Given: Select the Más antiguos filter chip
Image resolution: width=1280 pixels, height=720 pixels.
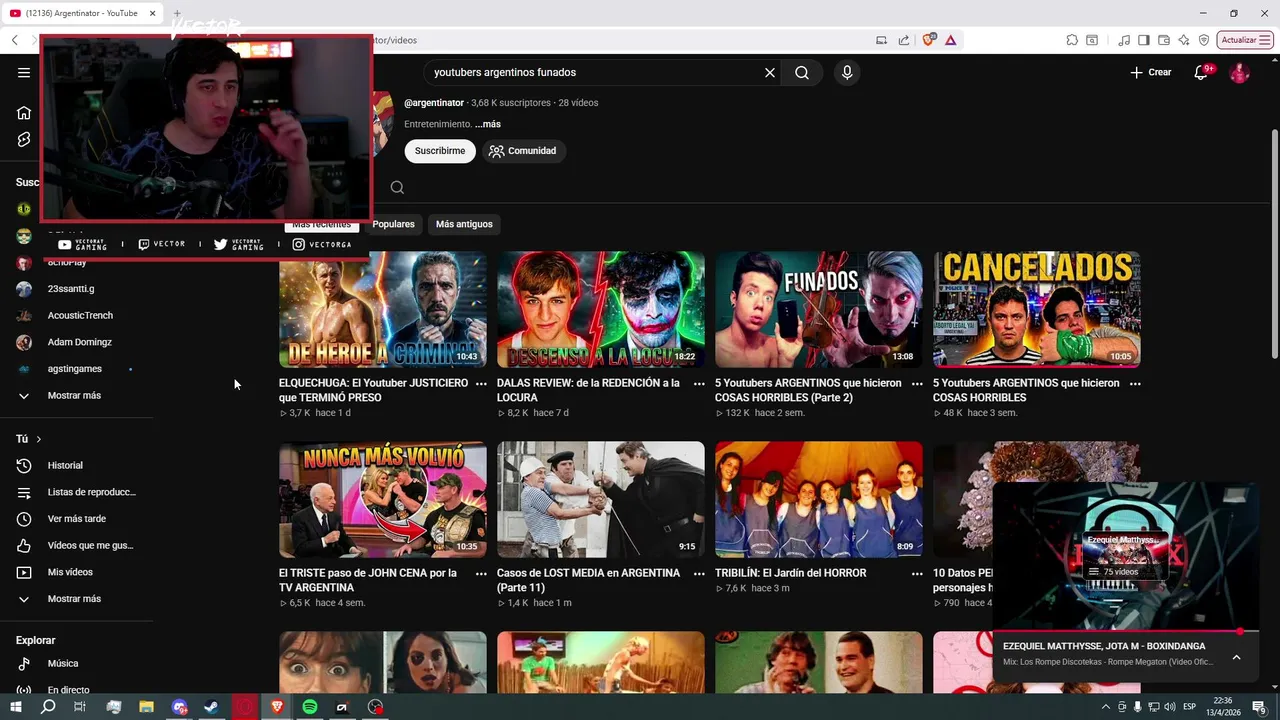Looking at the screenshot, I should coord(464,224).
